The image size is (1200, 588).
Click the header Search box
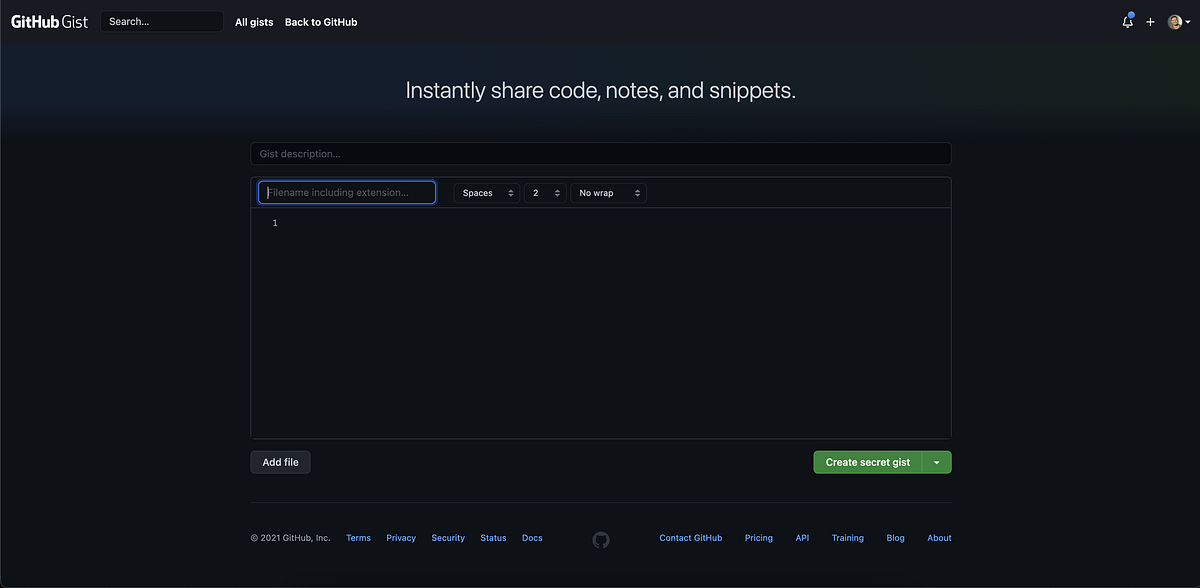(x=161, y=21)
